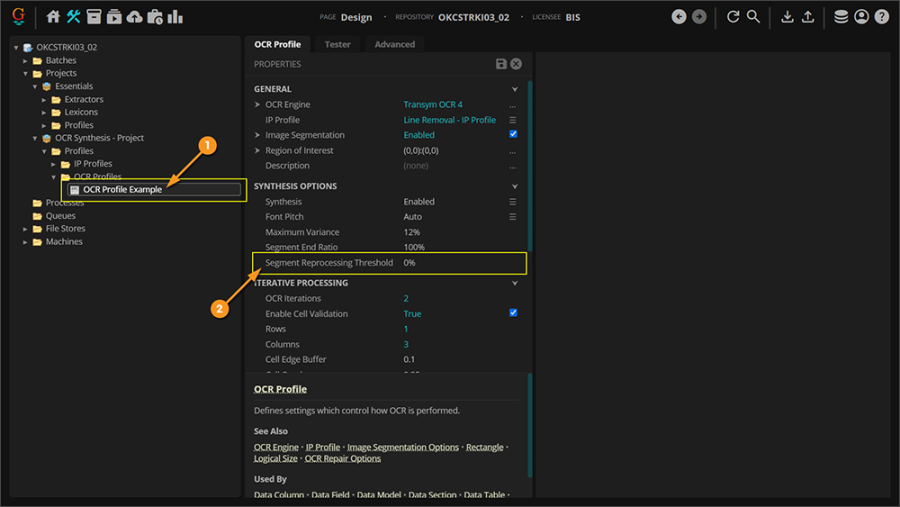The image size is (900, 507).
Task: Open the OCR Repair Options link
Action: pos(343,458)
